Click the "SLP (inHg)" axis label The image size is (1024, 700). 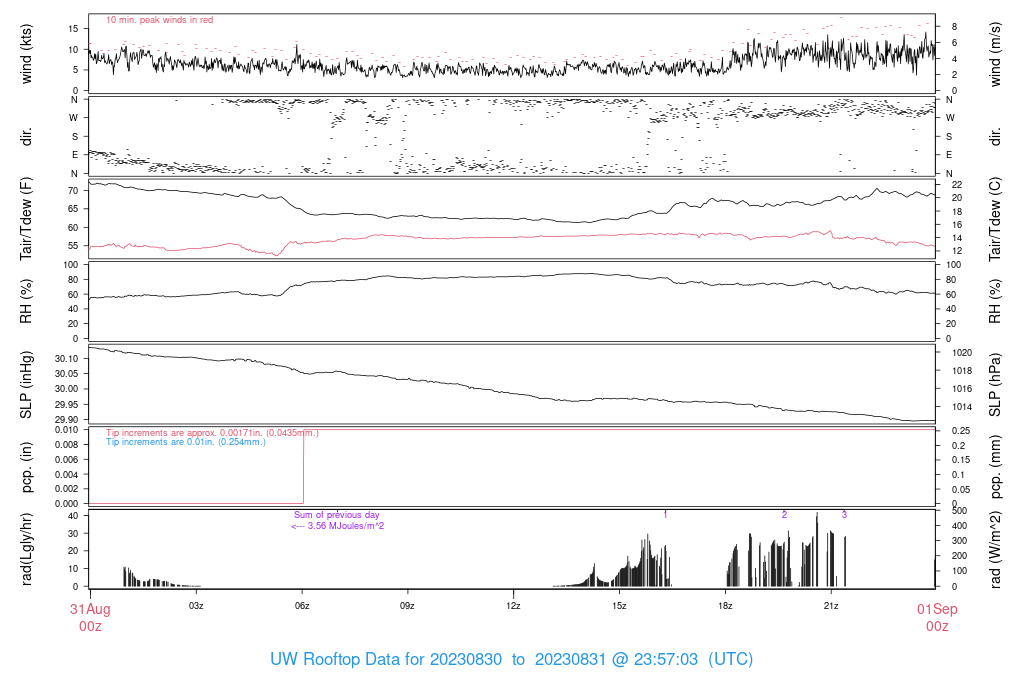[27, 384]
